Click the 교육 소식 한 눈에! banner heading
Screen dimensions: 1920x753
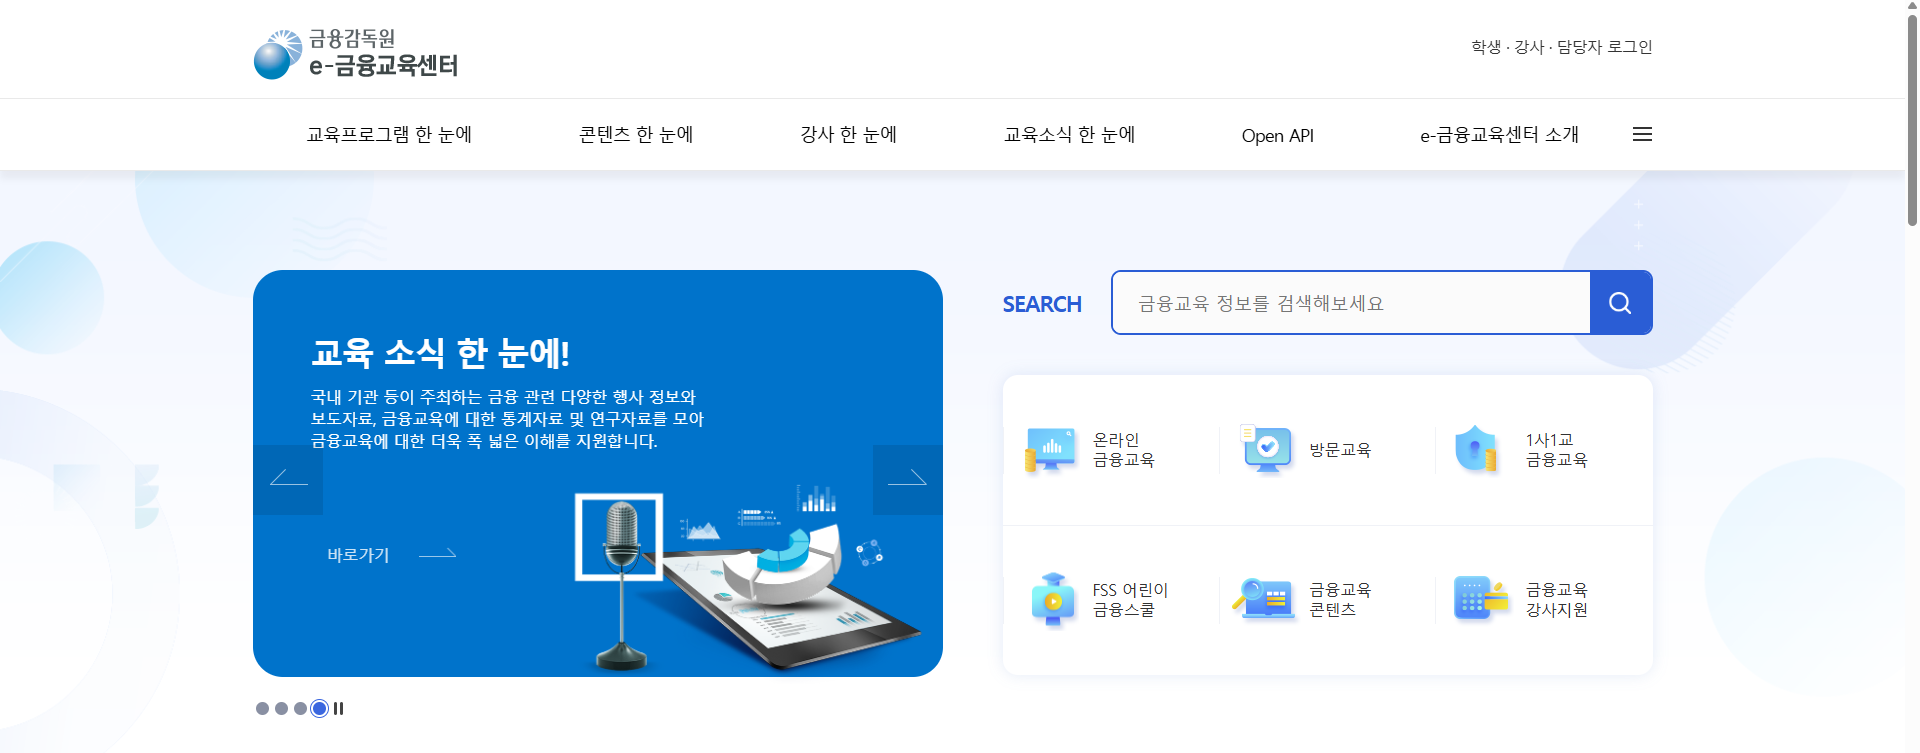(441, 353)
